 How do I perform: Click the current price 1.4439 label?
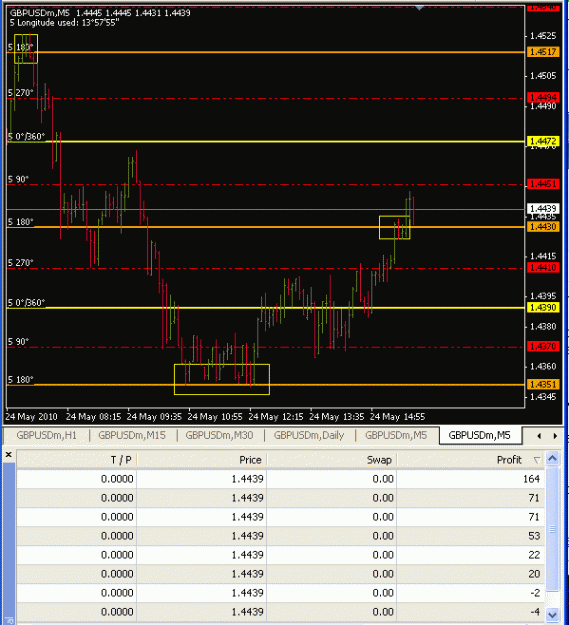click(543, 209)
